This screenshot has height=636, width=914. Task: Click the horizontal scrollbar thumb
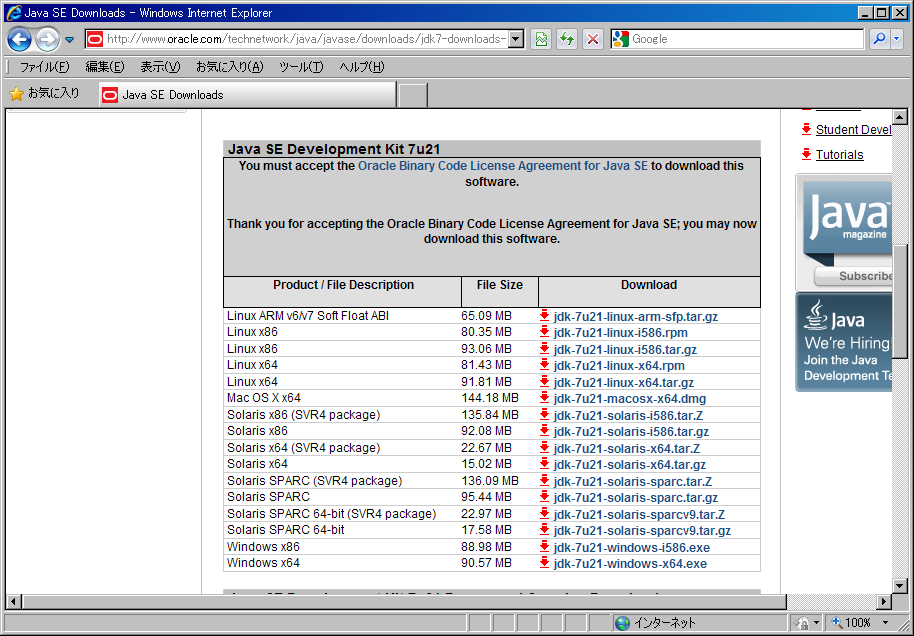coord(404,601)
